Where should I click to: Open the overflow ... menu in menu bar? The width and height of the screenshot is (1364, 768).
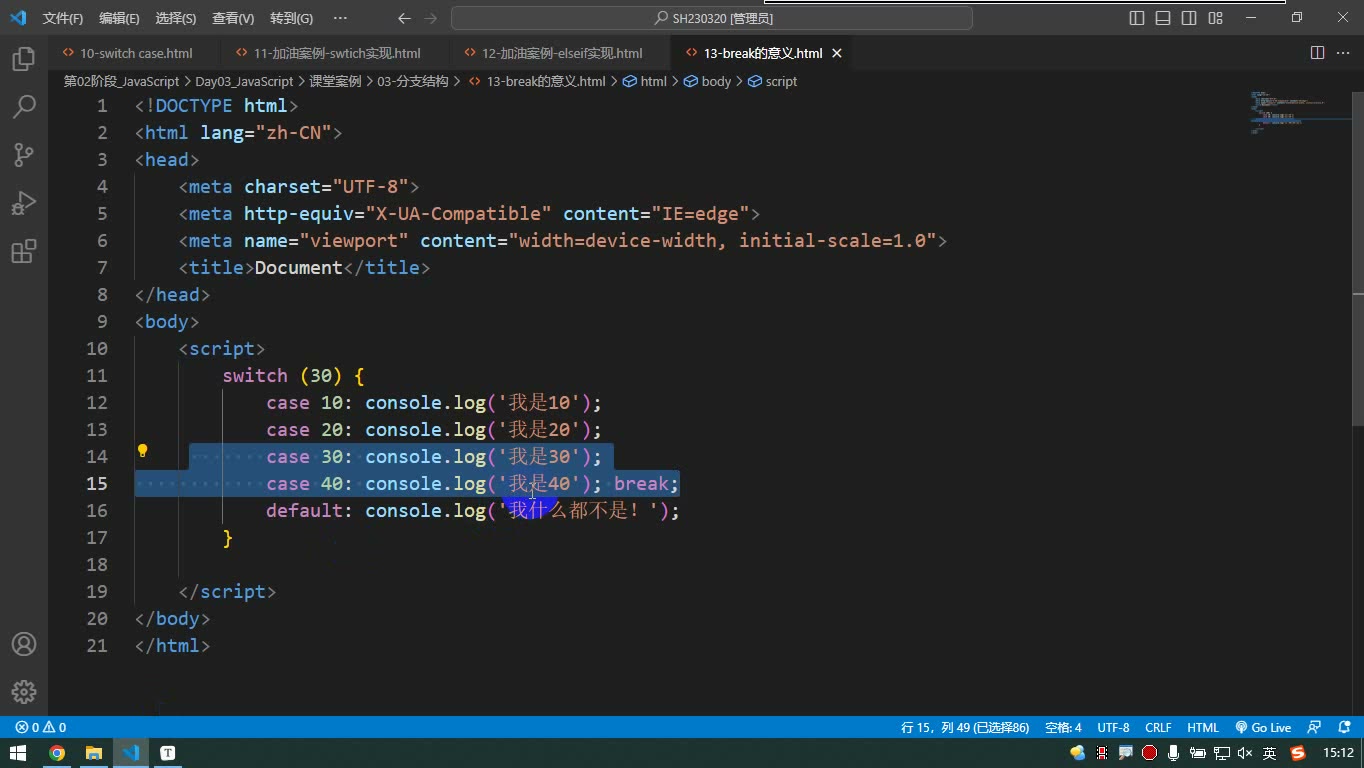[340, 18]
